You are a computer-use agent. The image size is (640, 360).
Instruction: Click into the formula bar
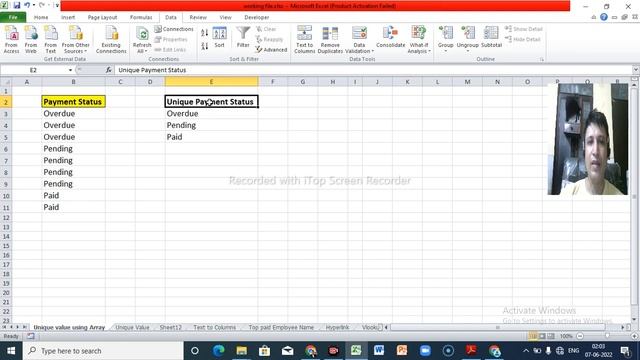click(373, 70)
